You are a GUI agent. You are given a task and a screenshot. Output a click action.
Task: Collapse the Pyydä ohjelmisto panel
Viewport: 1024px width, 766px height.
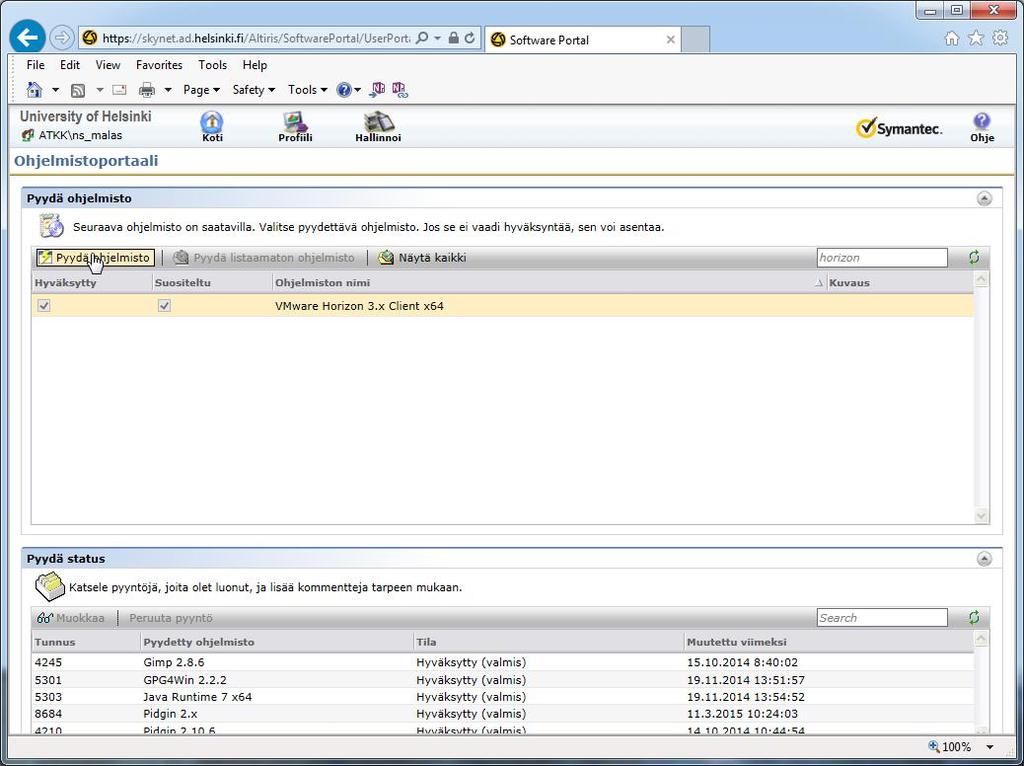[984, 199]
